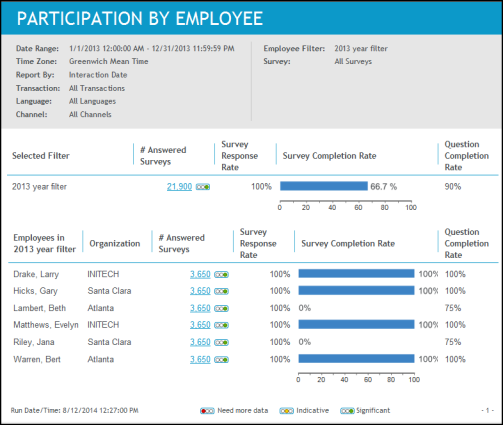Image resolution: width=503 pixels, height=425 pixels.
Task: Click significance icon in Hicks, Gary row
Action: pyautogui.click(x=221, y=291)
